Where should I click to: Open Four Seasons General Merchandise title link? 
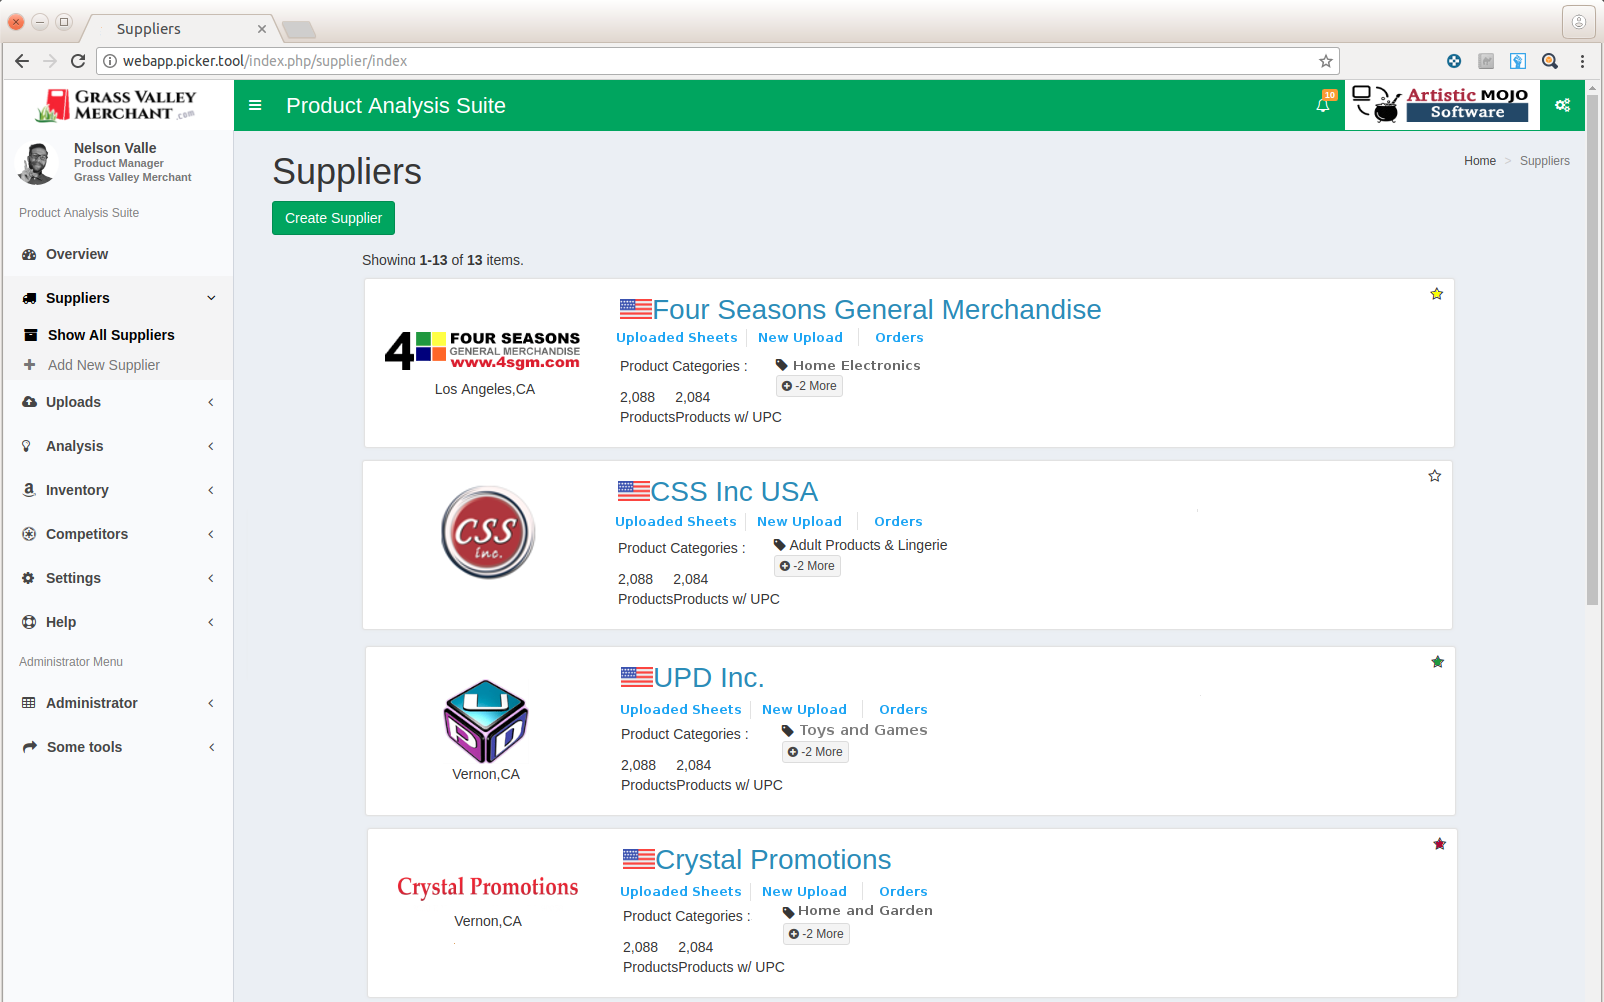(x=877, y=310)
